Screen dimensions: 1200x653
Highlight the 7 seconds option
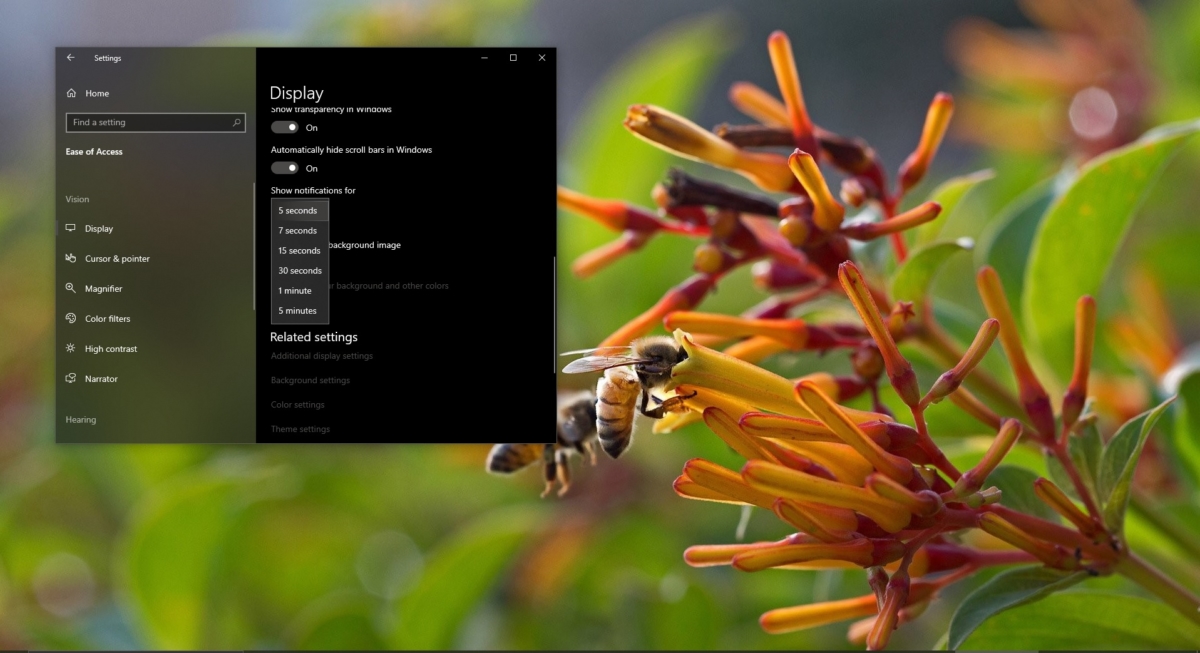298,230
